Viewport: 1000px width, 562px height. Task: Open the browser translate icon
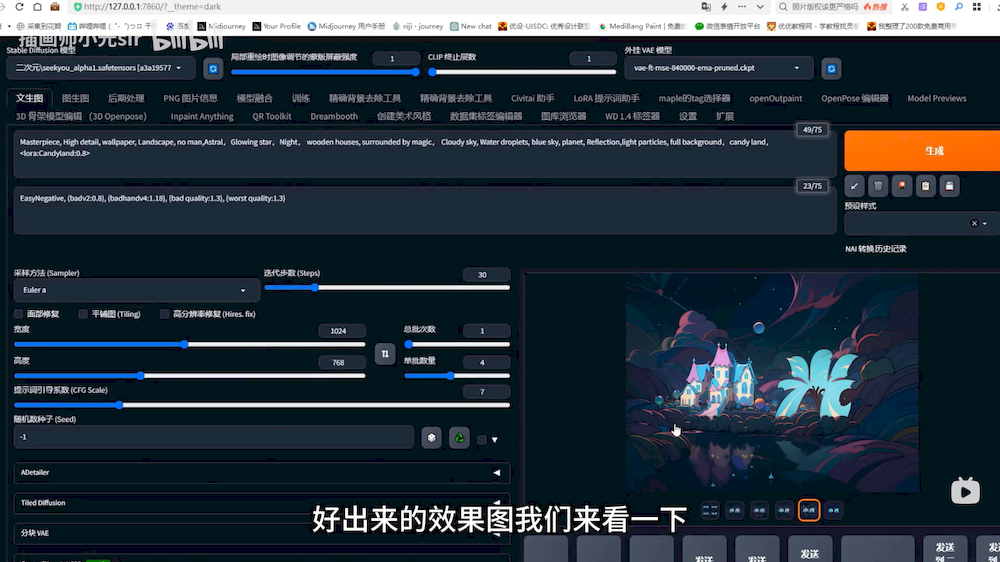(x=706, y=6)
